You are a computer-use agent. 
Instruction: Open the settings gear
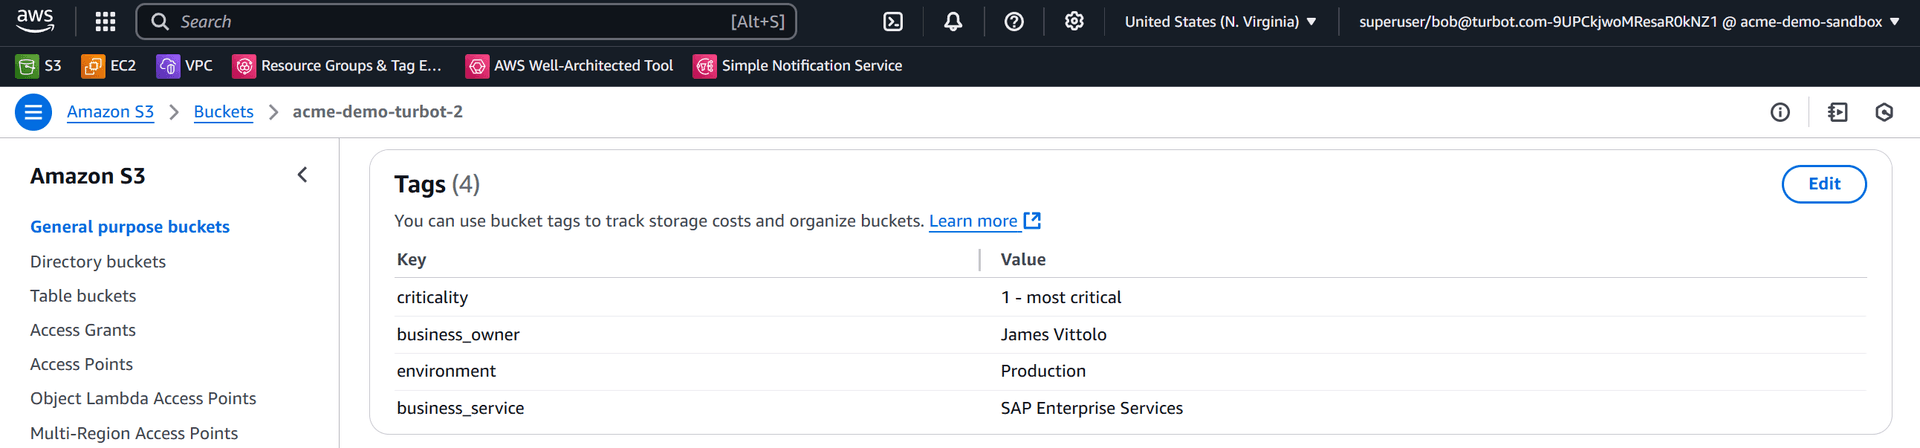coord(1074,21)
